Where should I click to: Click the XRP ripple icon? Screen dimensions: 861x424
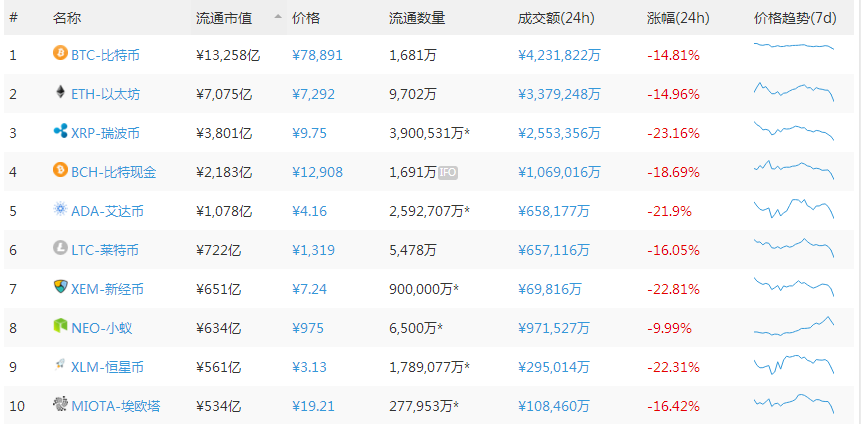60,131
